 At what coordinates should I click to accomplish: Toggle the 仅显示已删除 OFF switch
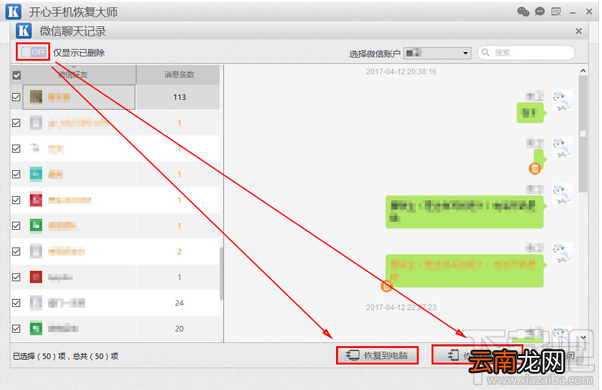point(33,52)
